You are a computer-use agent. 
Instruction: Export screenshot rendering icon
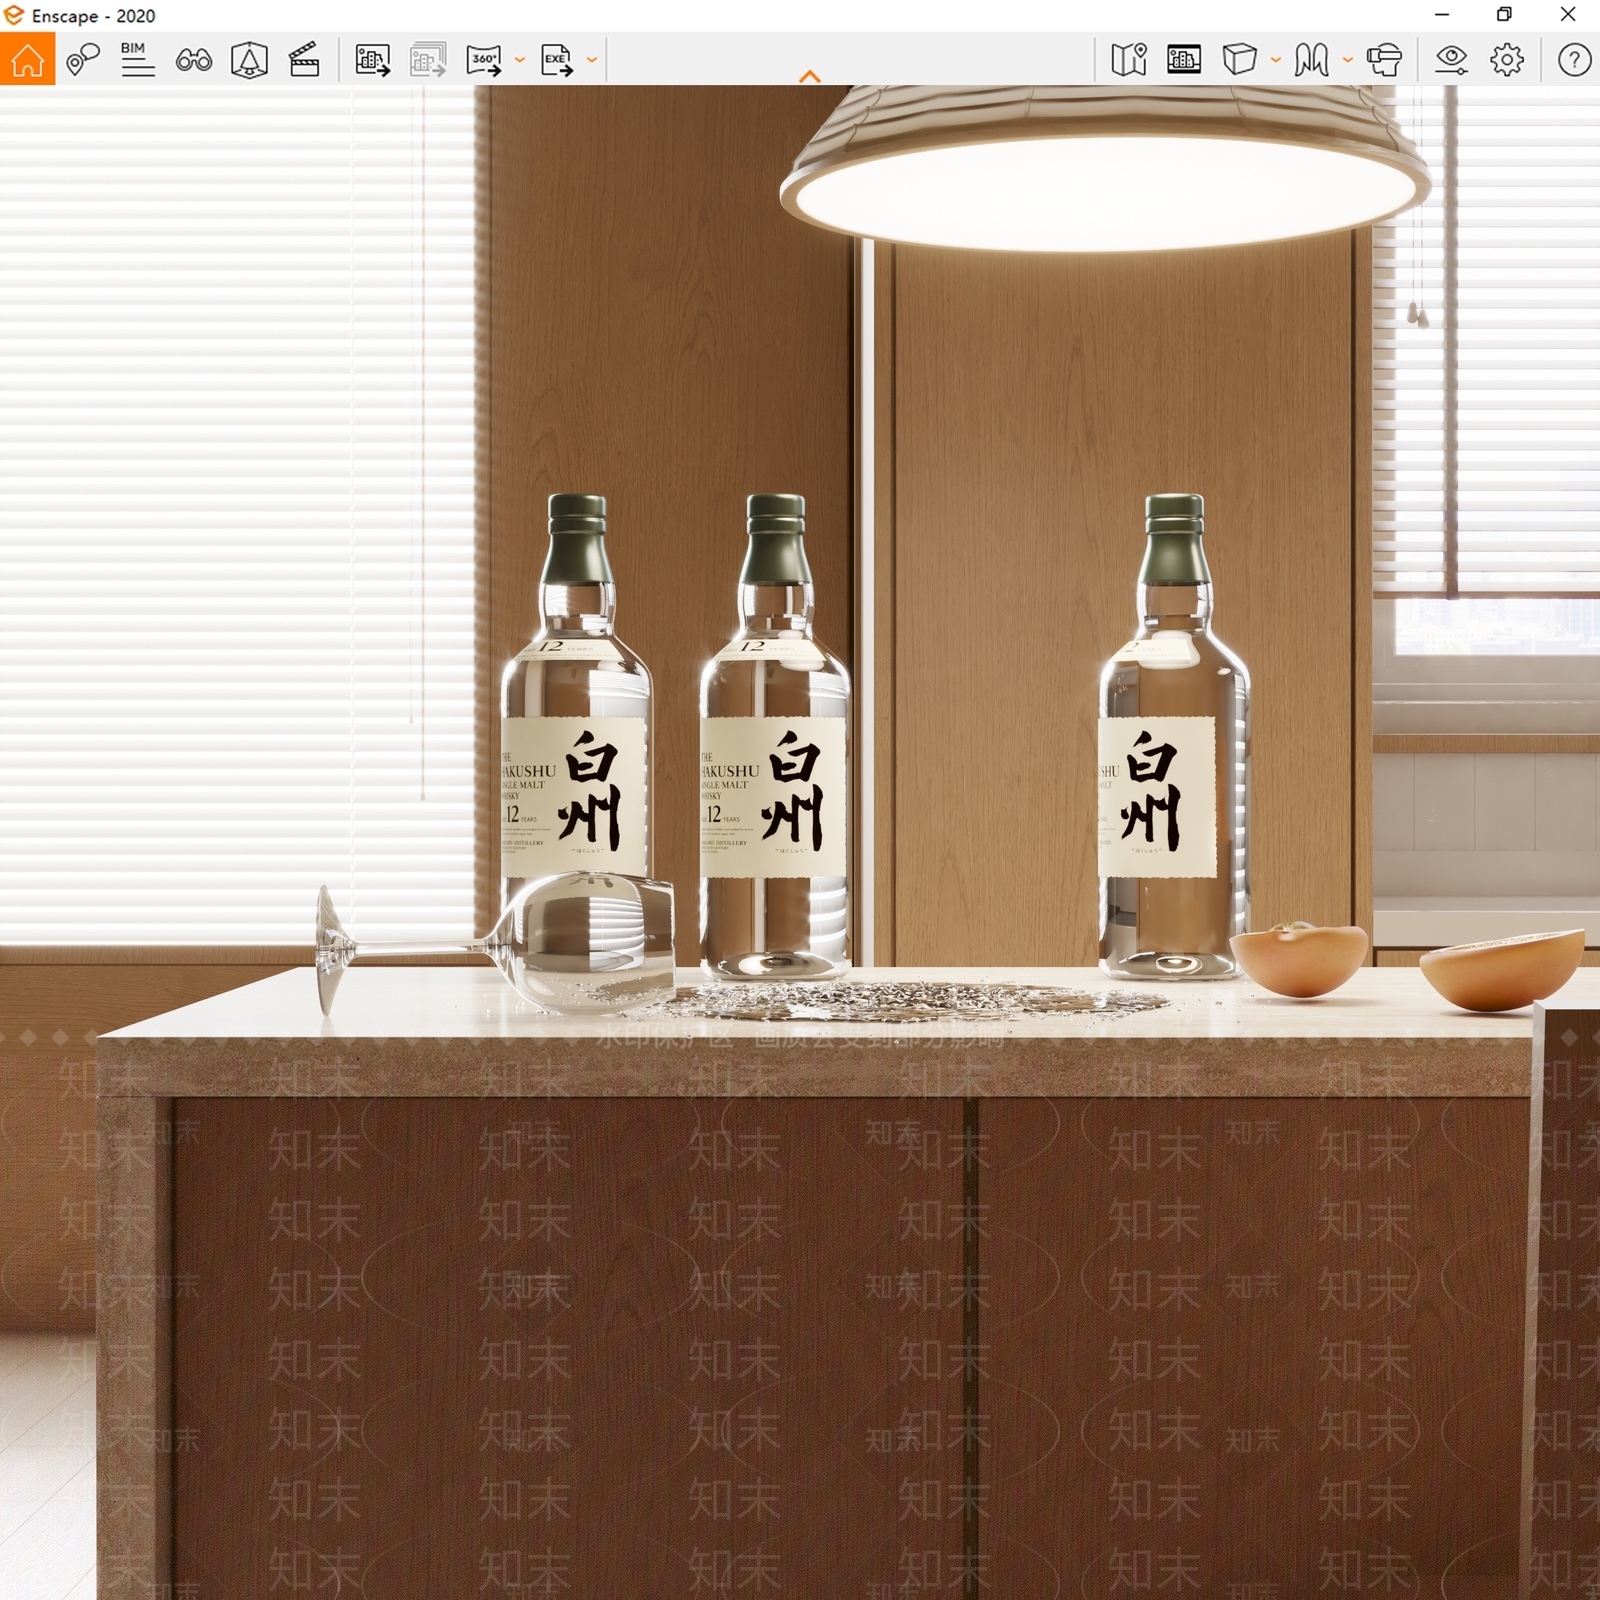372,60
